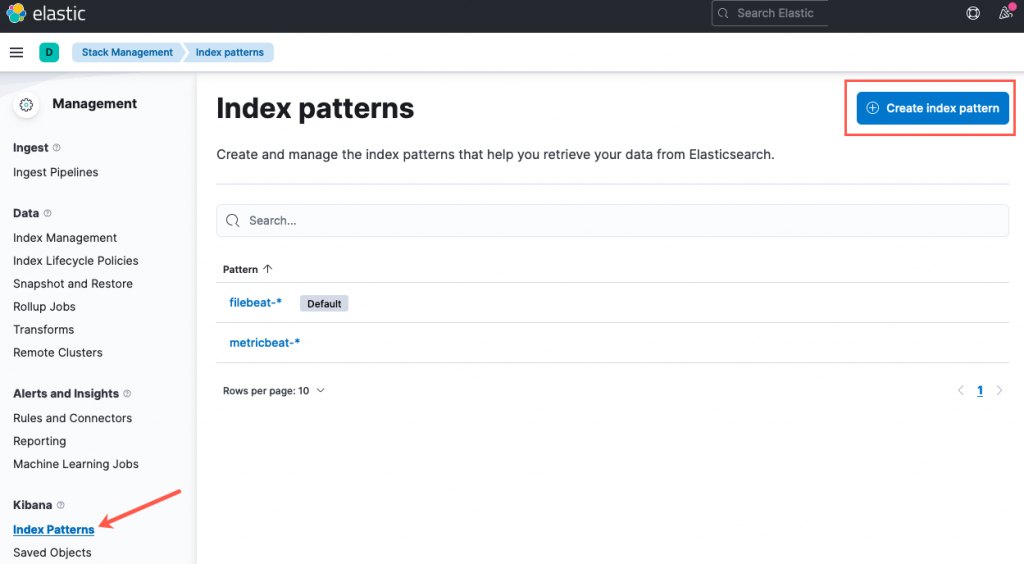This screenshot has height=564, width=1024.
Task: Click the Kibana section info icon
Action: pos(61,505)
